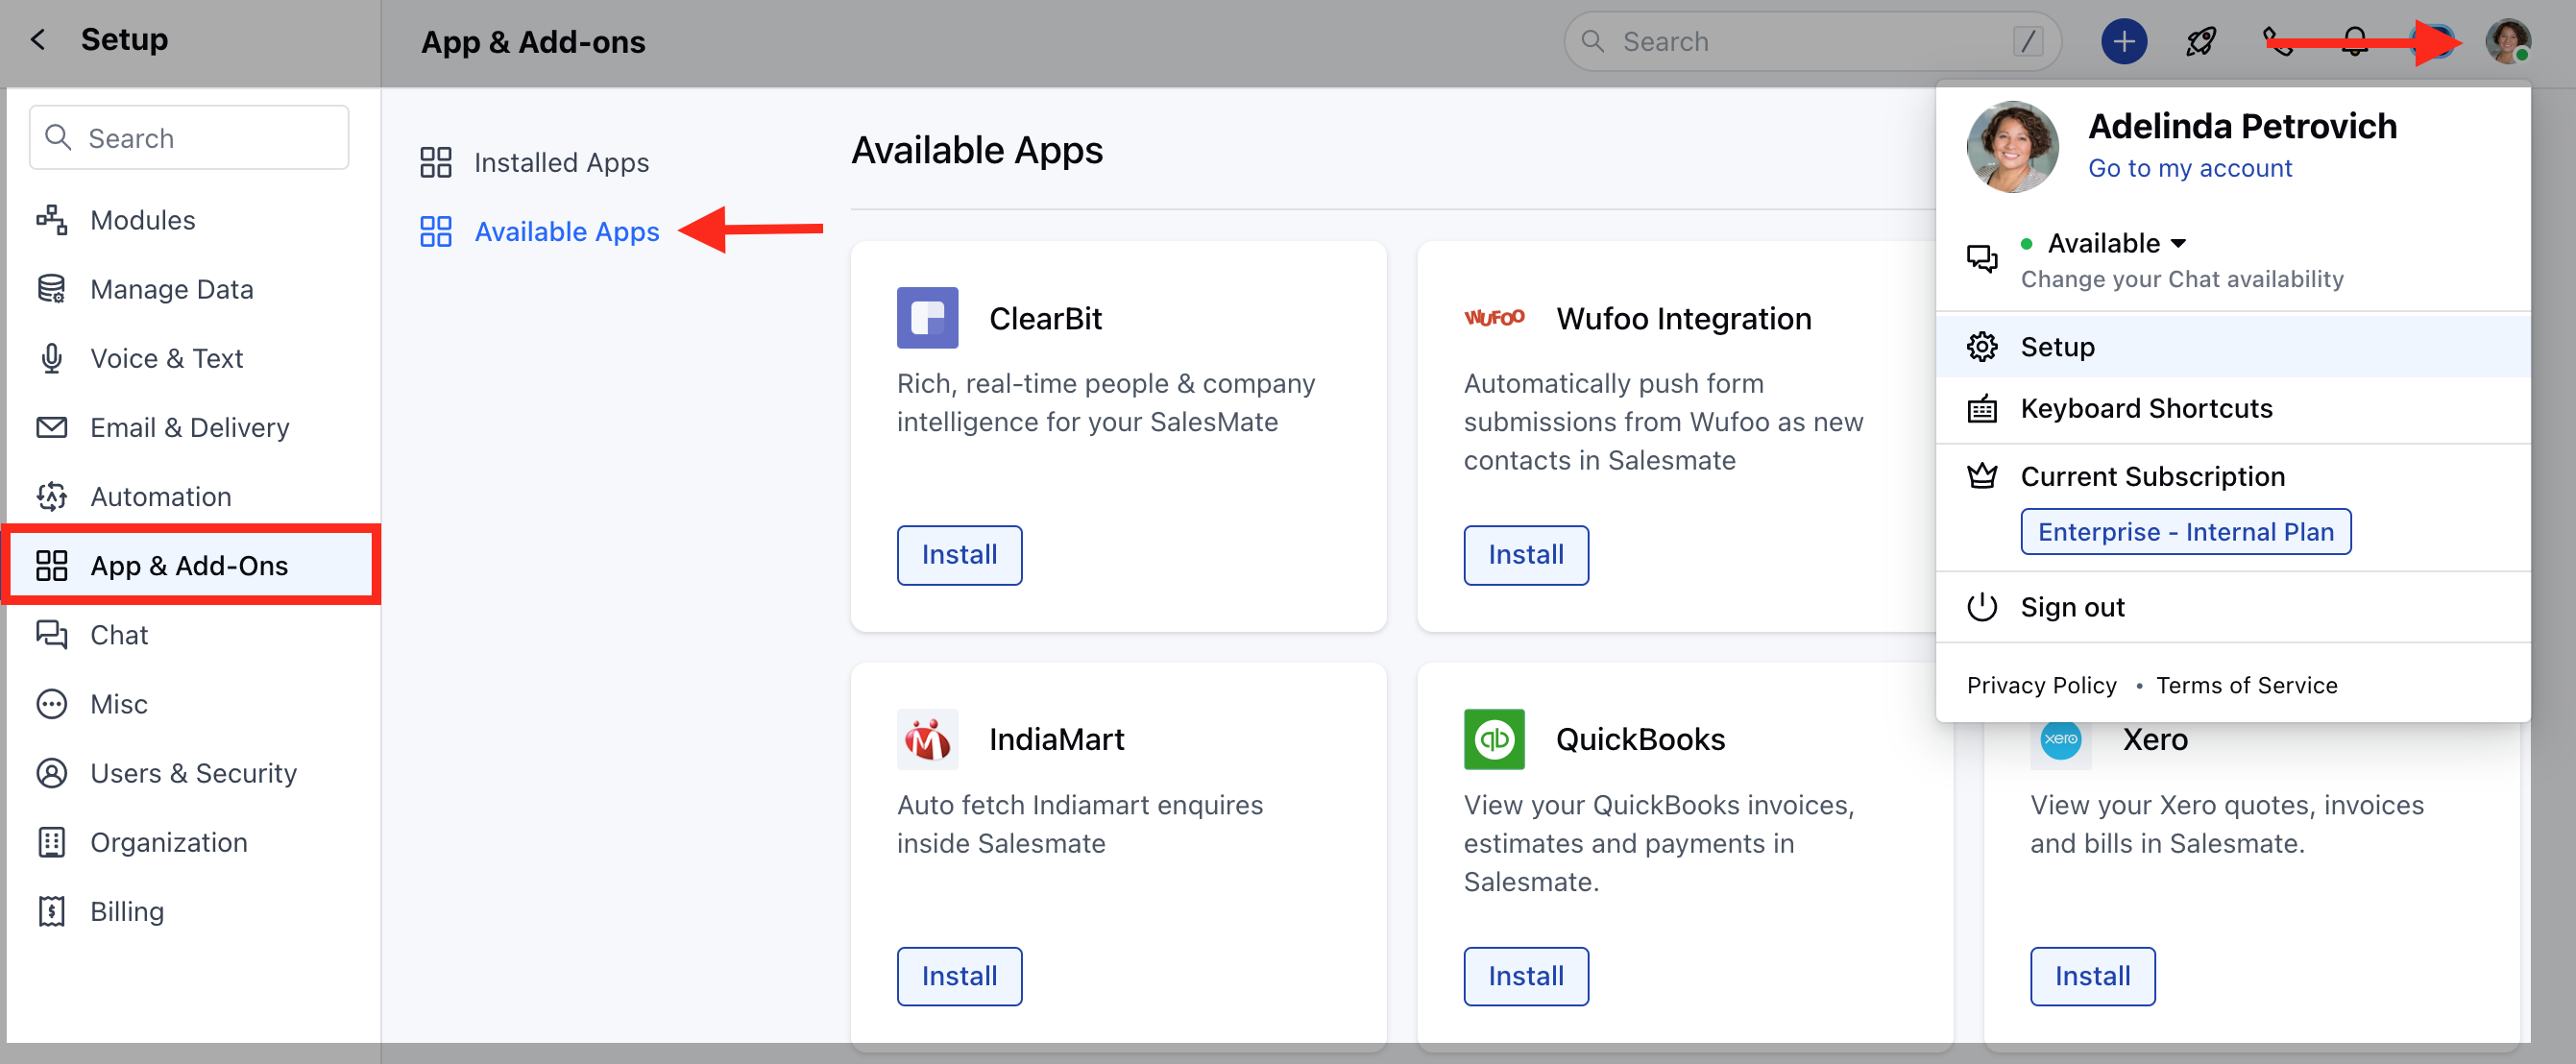The width and height of the screenshot is (2576, 1064).
Task: Open Users & Security settings
Action: [x=193, y=772]
